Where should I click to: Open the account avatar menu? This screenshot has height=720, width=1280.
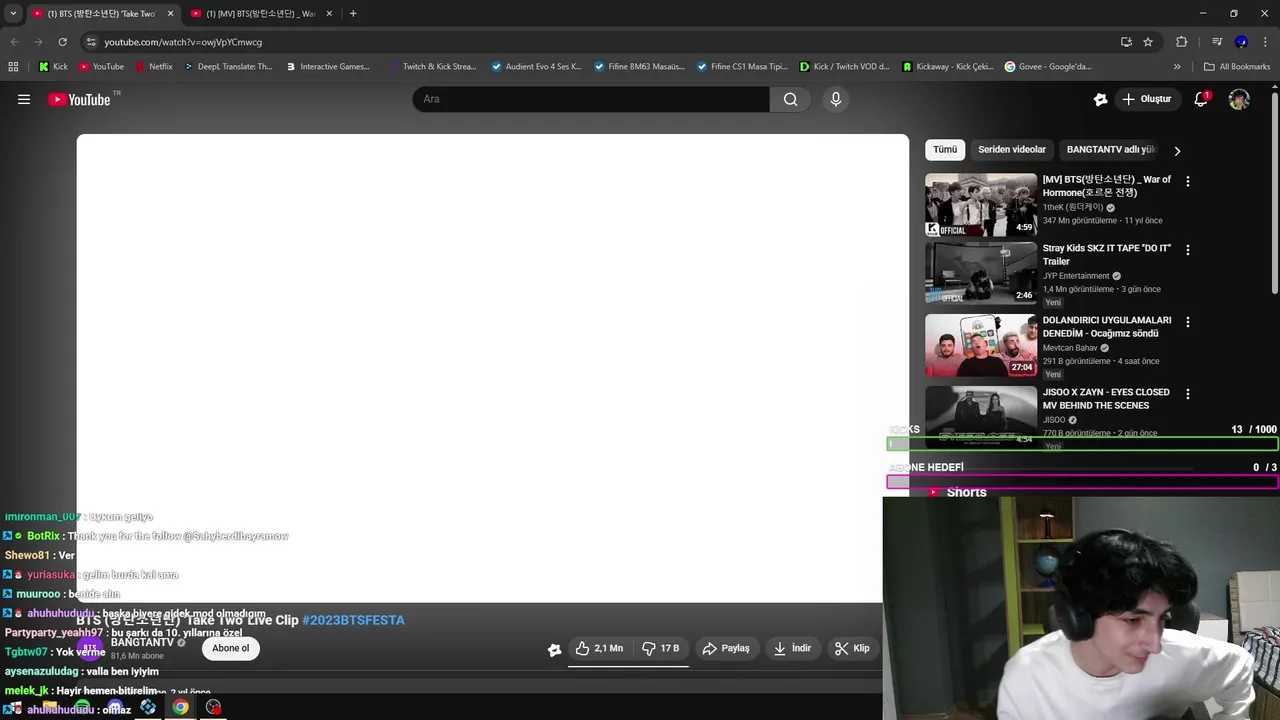click(1239, 99)
